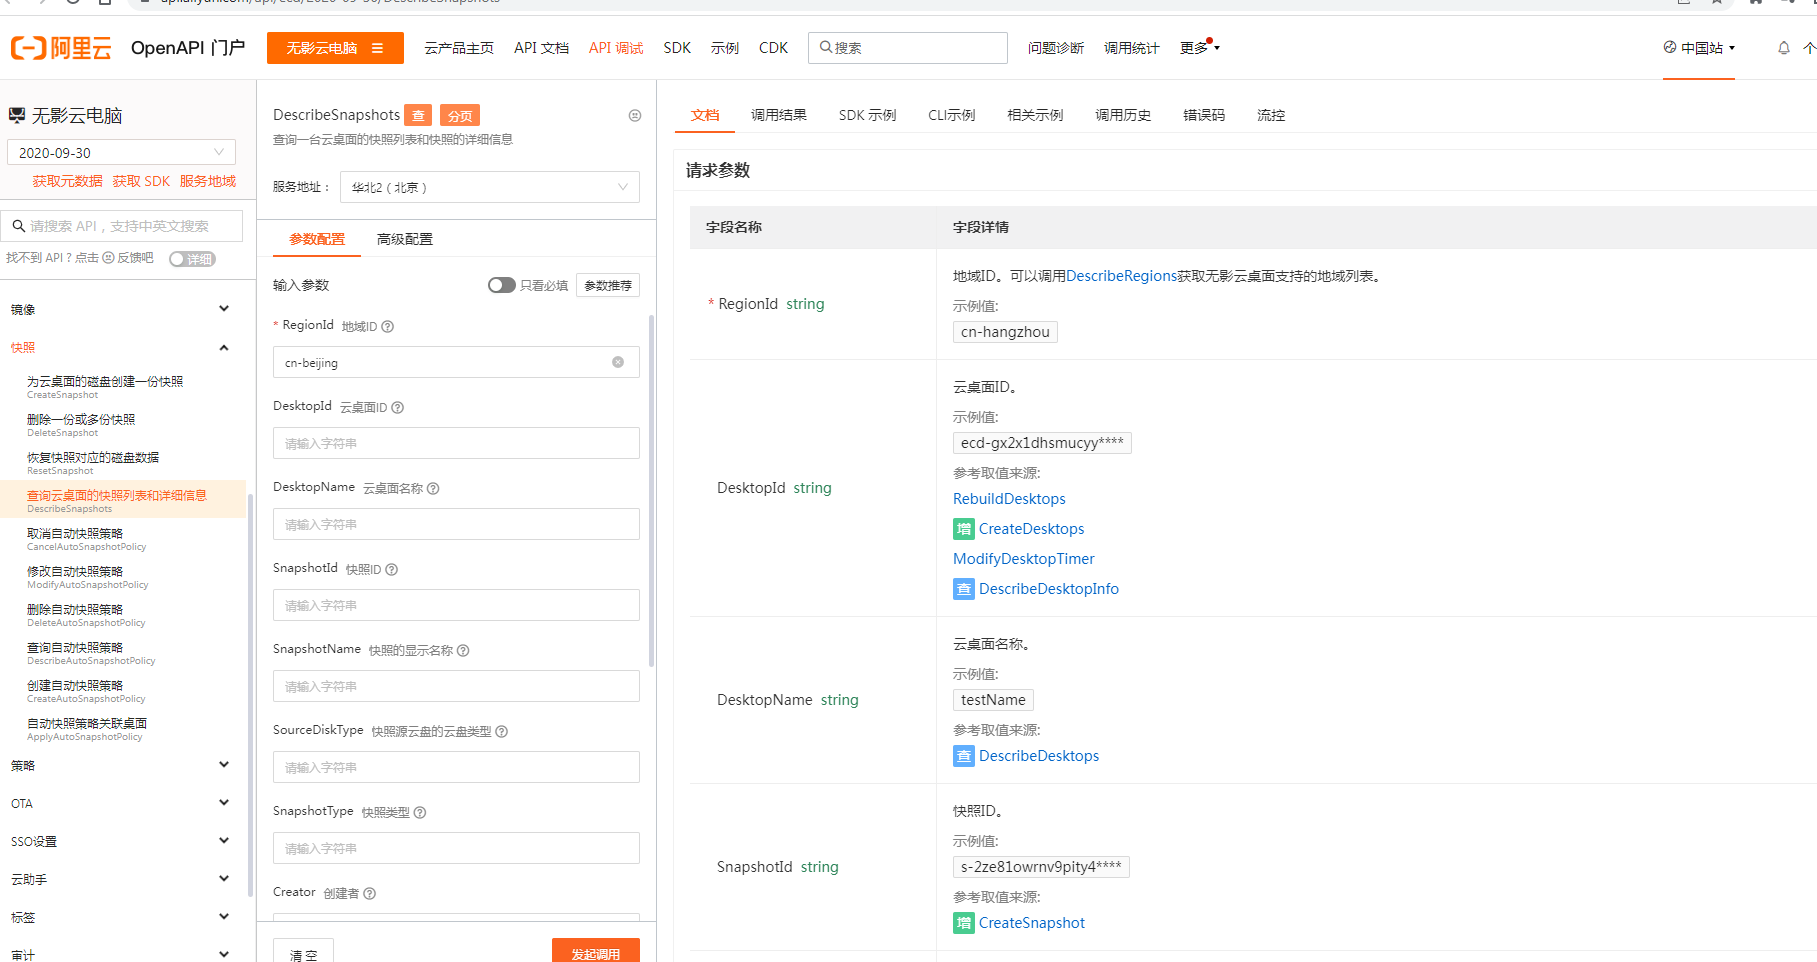Open the DescribeRegions link

click(x=1121, y=276)
